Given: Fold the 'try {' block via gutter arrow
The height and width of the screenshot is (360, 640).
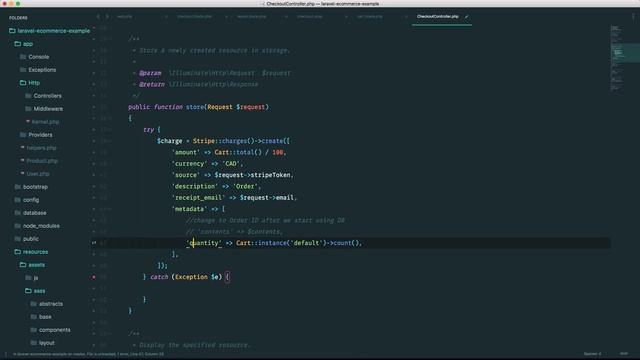Looking at the screenshot, I should (110, 130).
